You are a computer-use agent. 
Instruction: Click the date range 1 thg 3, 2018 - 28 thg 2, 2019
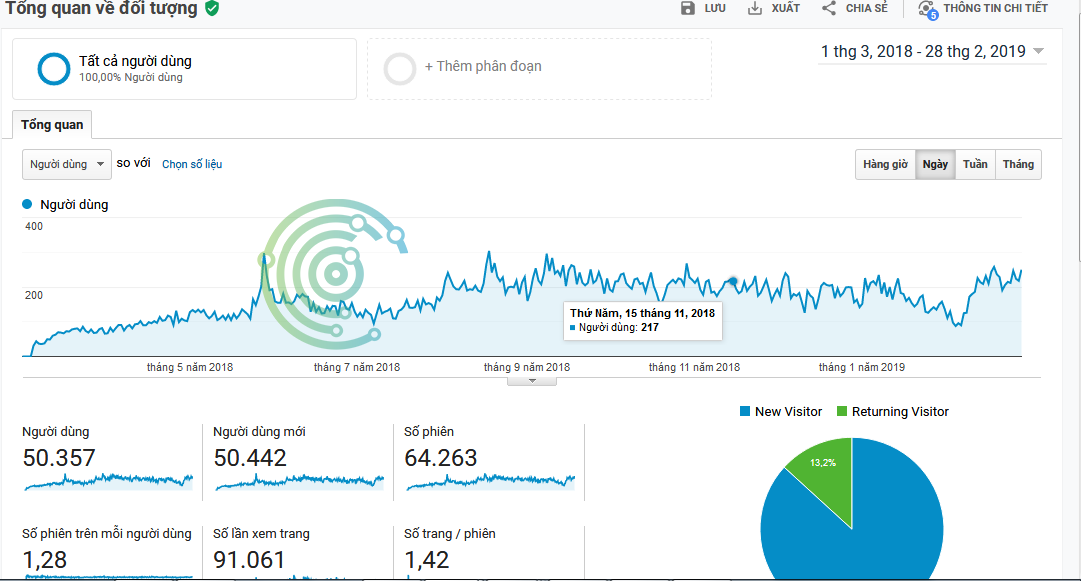tap(923, 51)
